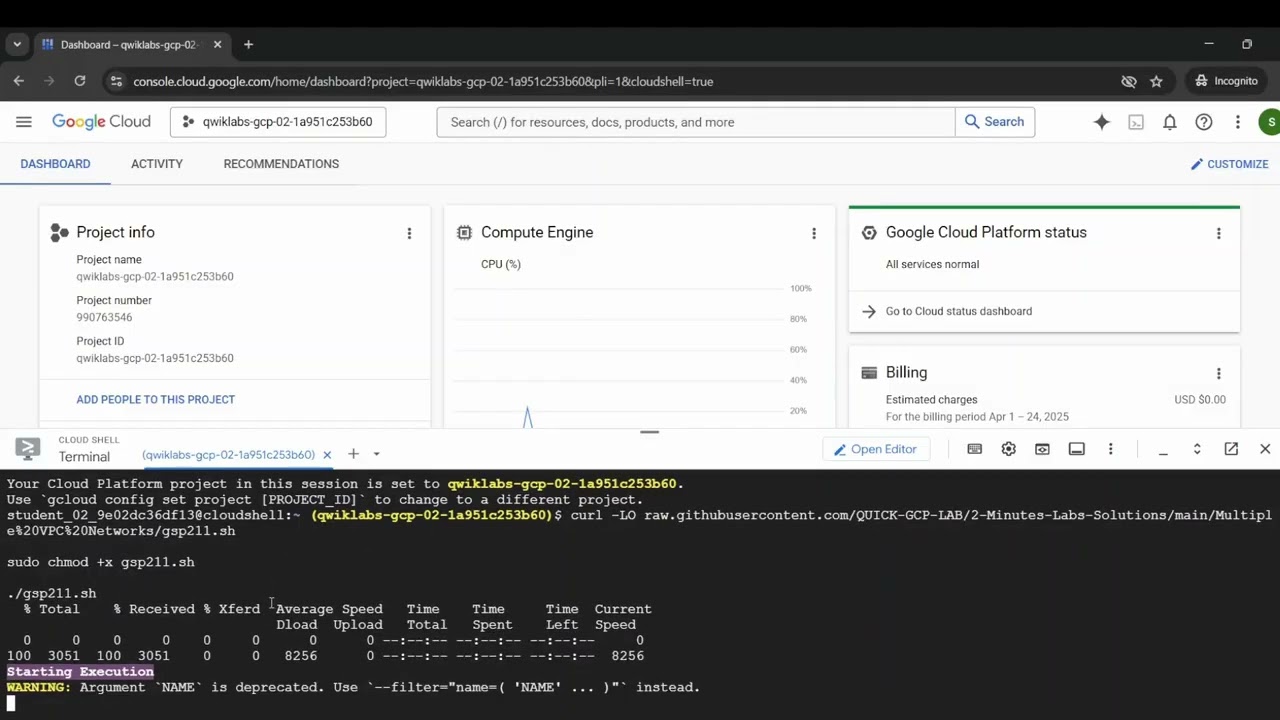The width and height of the screenshot is (1280, 720).
Task: Add a new Cloud Shell terminal tab
Action: point(353,454)
